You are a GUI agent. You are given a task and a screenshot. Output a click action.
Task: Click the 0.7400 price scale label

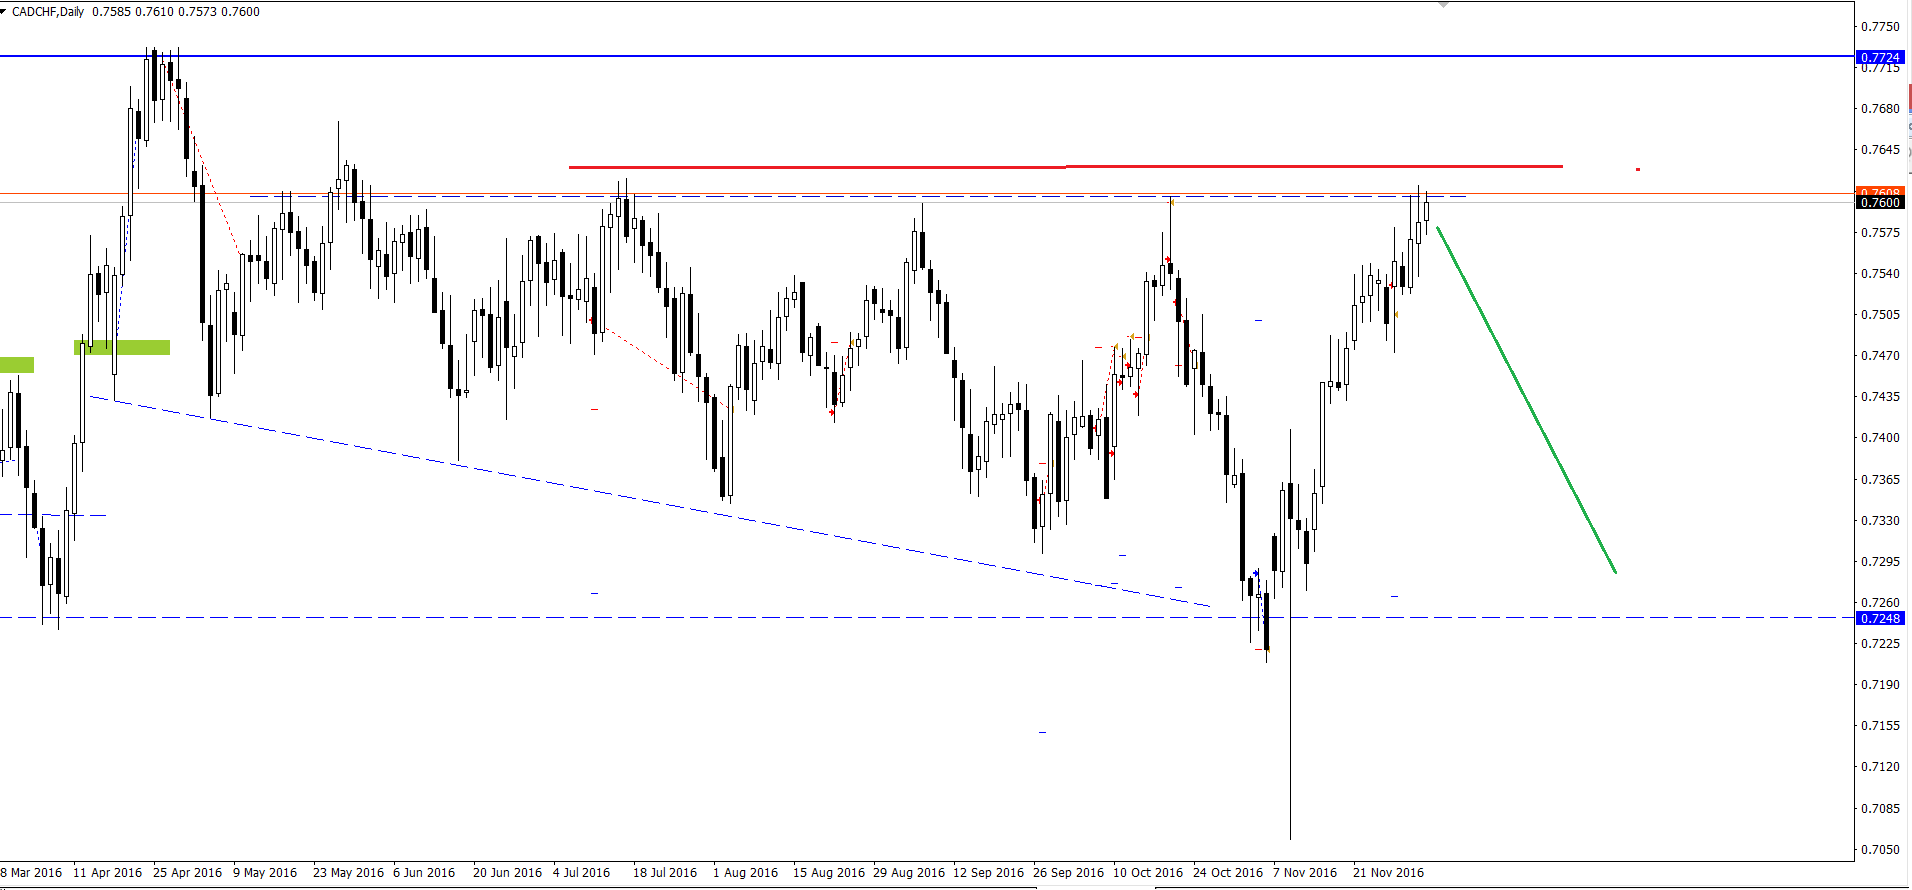(1880, 438)
